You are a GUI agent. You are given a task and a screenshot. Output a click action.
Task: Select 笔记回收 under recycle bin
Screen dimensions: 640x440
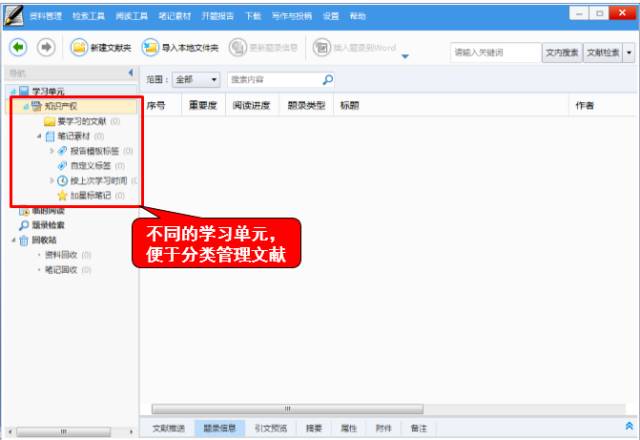(x=61, y=269)
